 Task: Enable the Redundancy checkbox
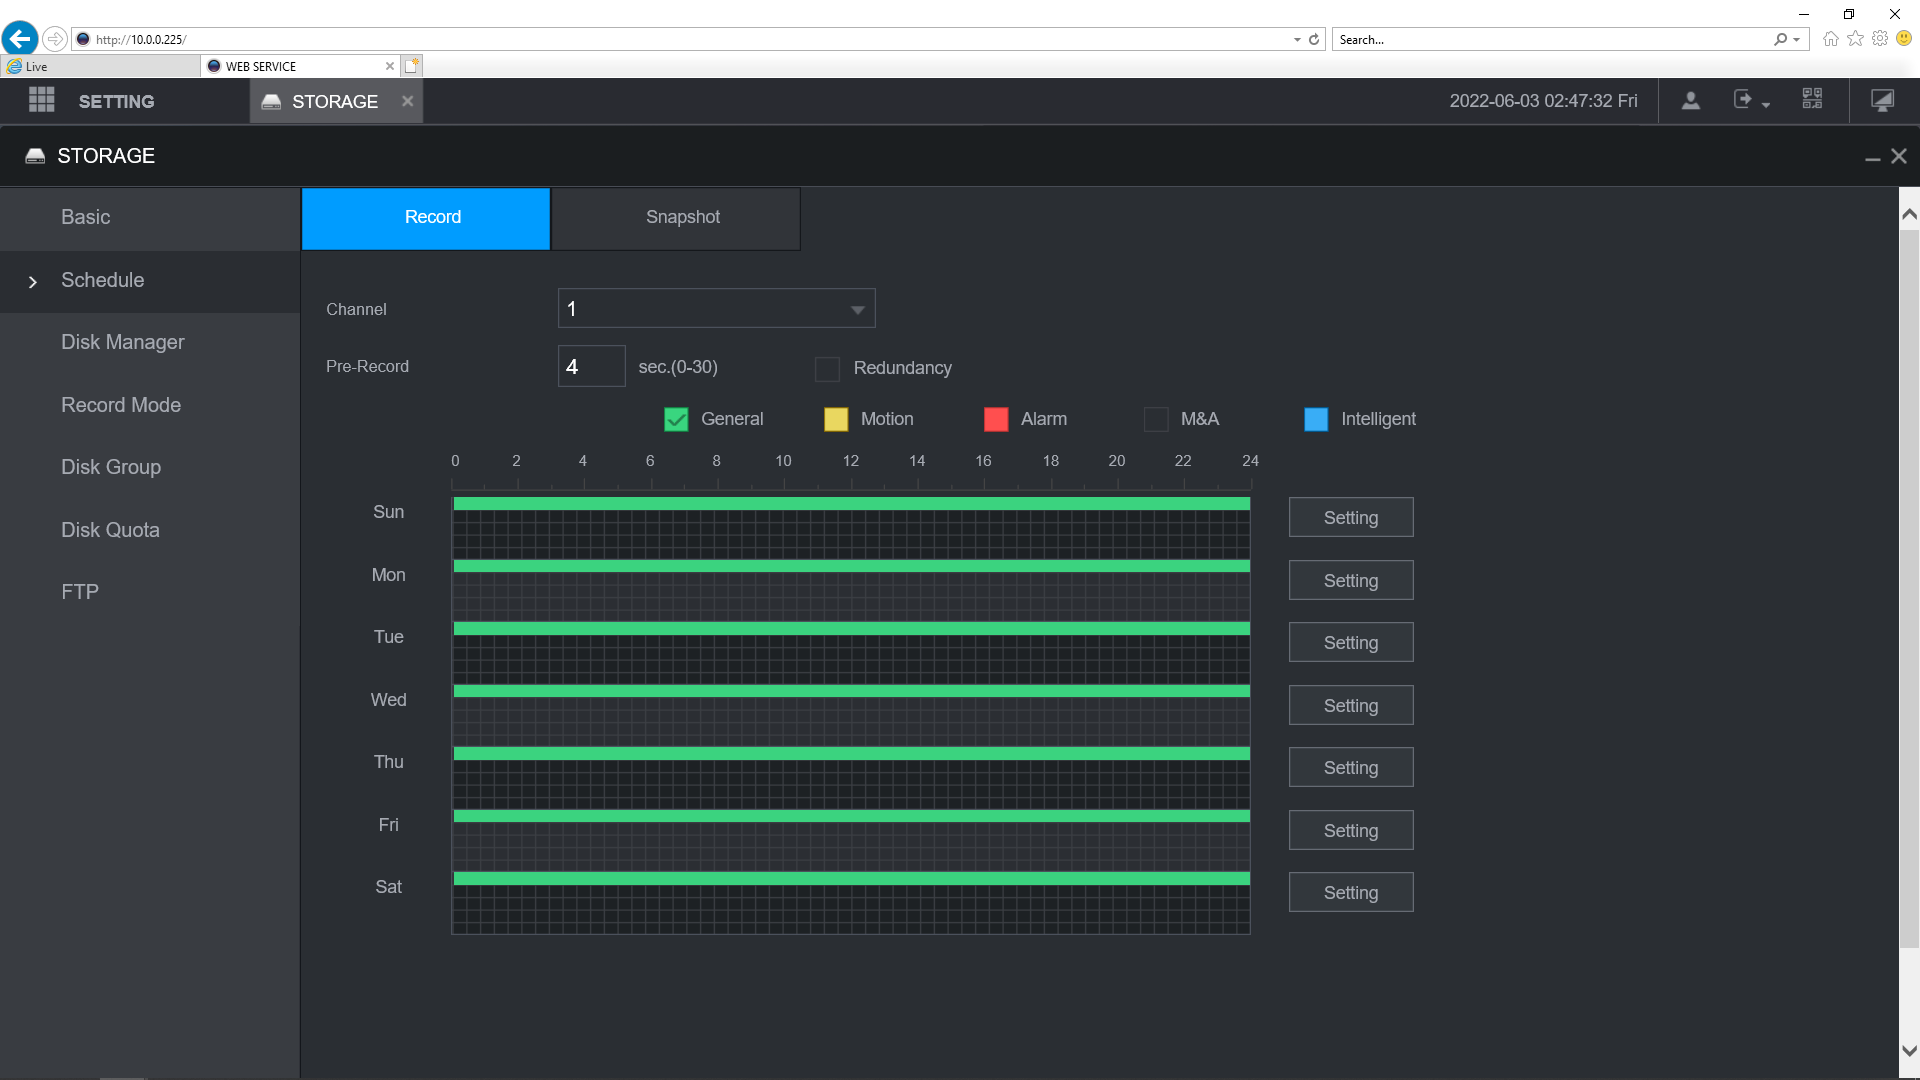point(827,369)
